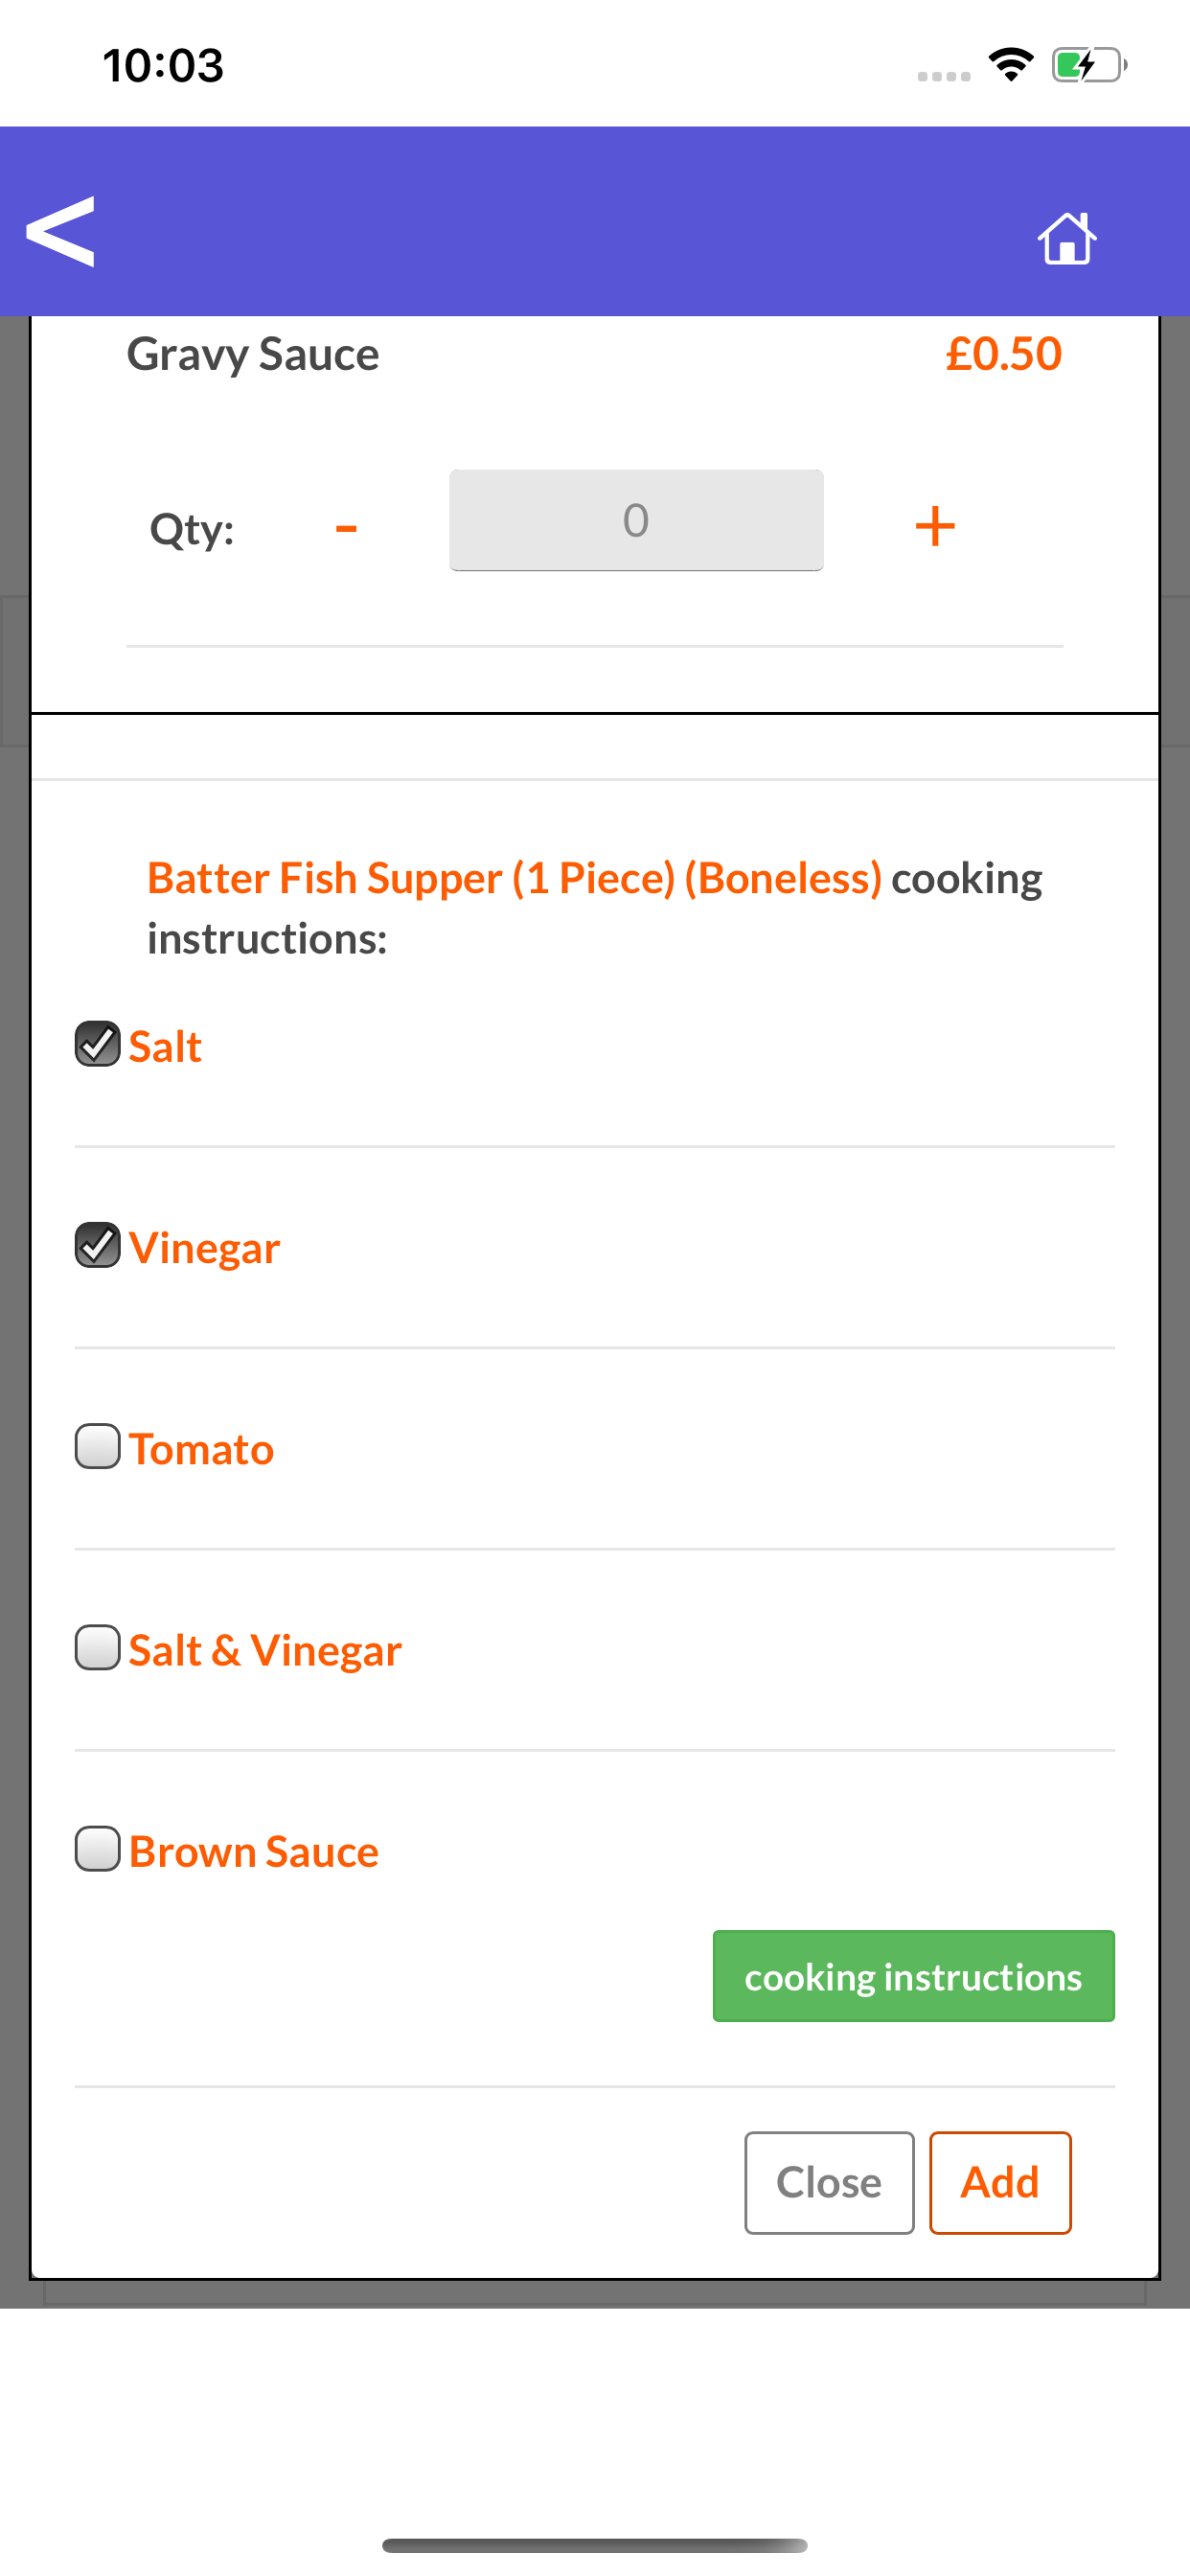The width and height of the screenshot is (1190, 2576).
Task: Select the Brown Sauce label text
Action: pyautogui.click(x=254, y=1851)
